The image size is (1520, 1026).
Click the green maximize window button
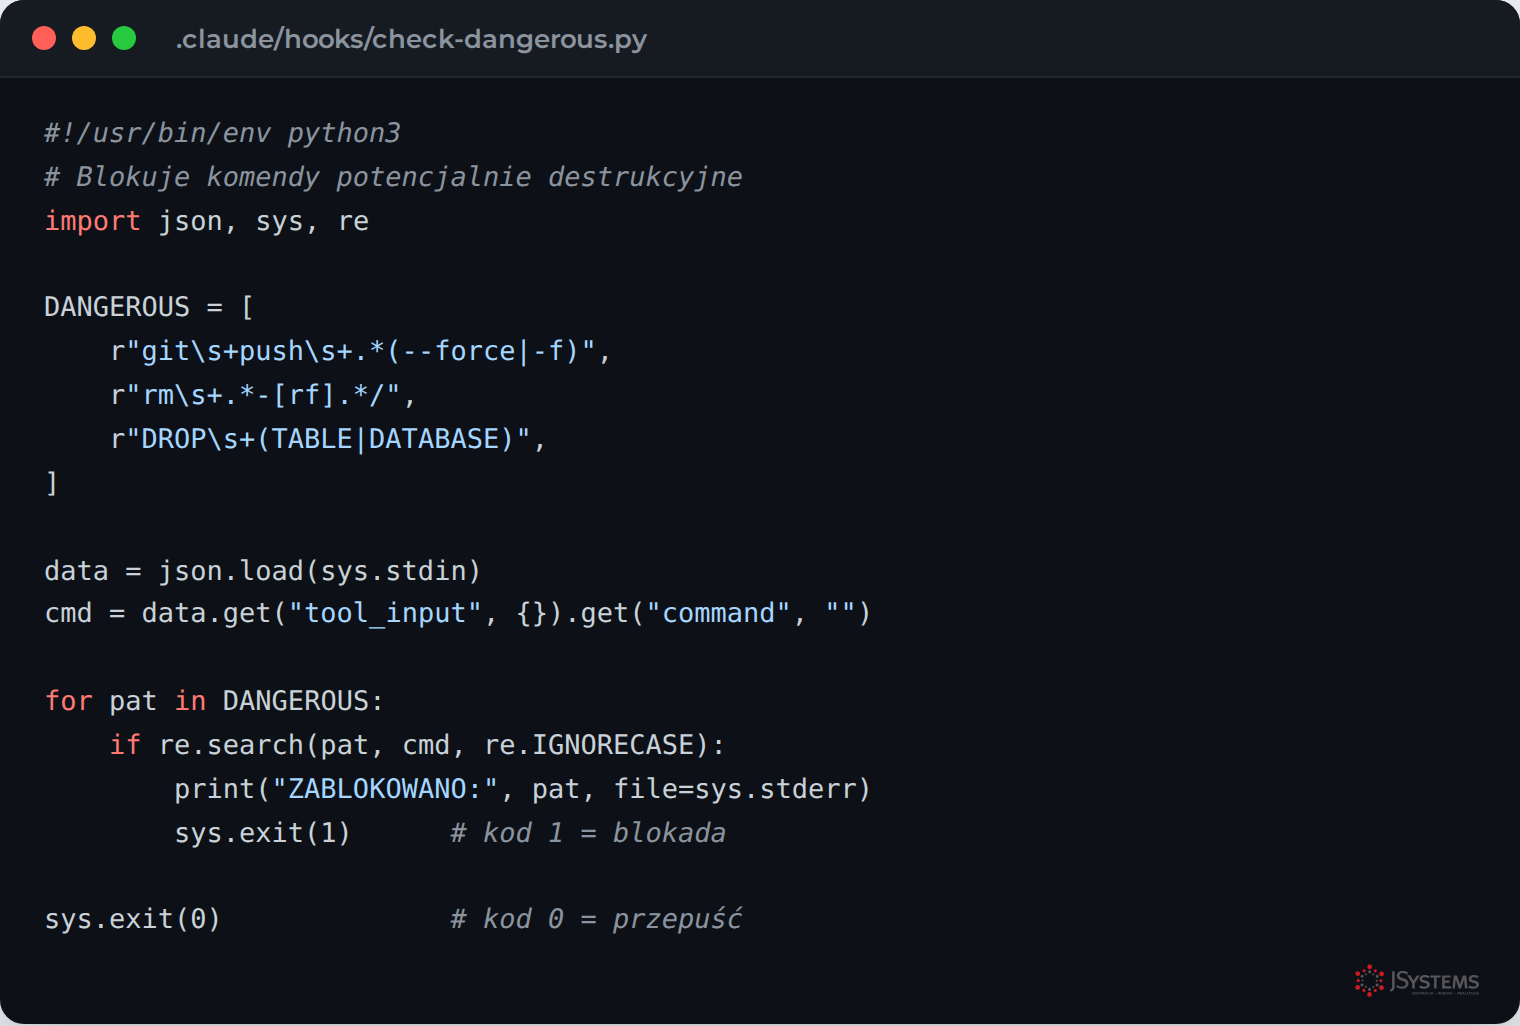coord(124,38)
